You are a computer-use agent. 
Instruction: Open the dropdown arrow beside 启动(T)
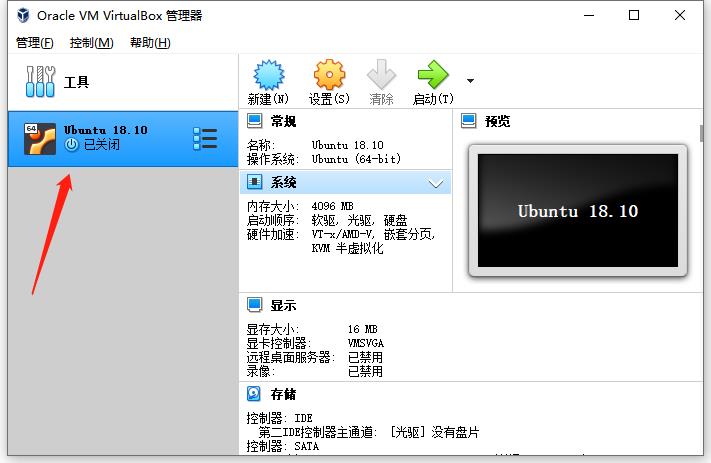(x=470, y=81)
